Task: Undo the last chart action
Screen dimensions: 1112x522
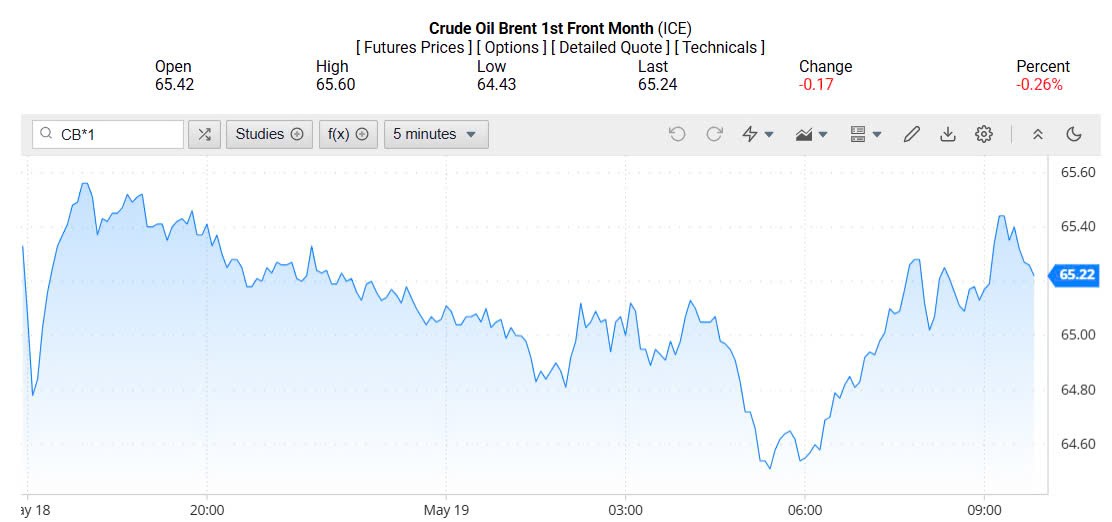Action: click(x=677, y=134)
